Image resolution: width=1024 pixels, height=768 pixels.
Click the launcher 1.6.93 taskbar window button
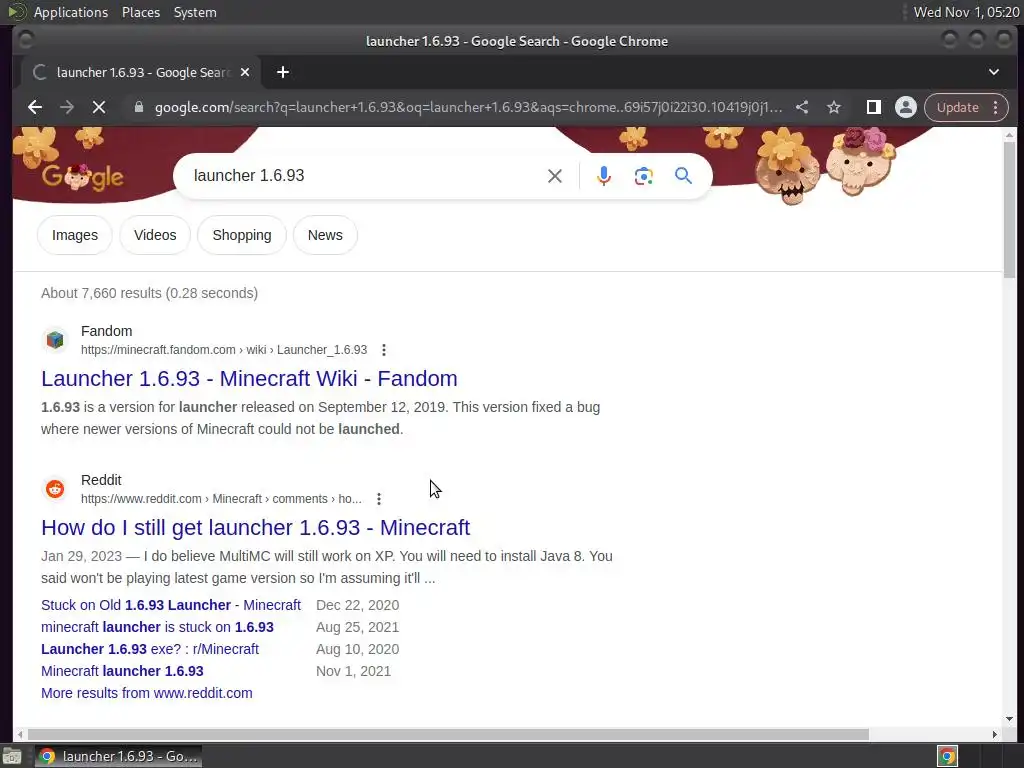coord(118,756)
